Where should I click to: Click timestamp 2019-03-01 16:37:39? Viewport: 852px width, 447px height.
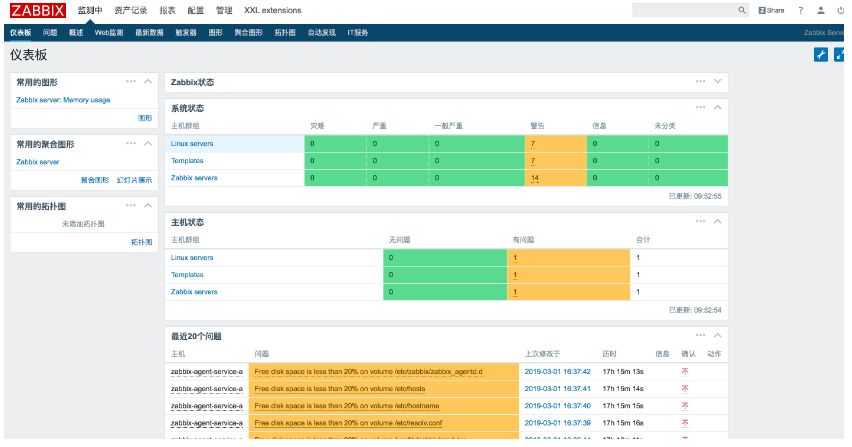coord(557,423)
